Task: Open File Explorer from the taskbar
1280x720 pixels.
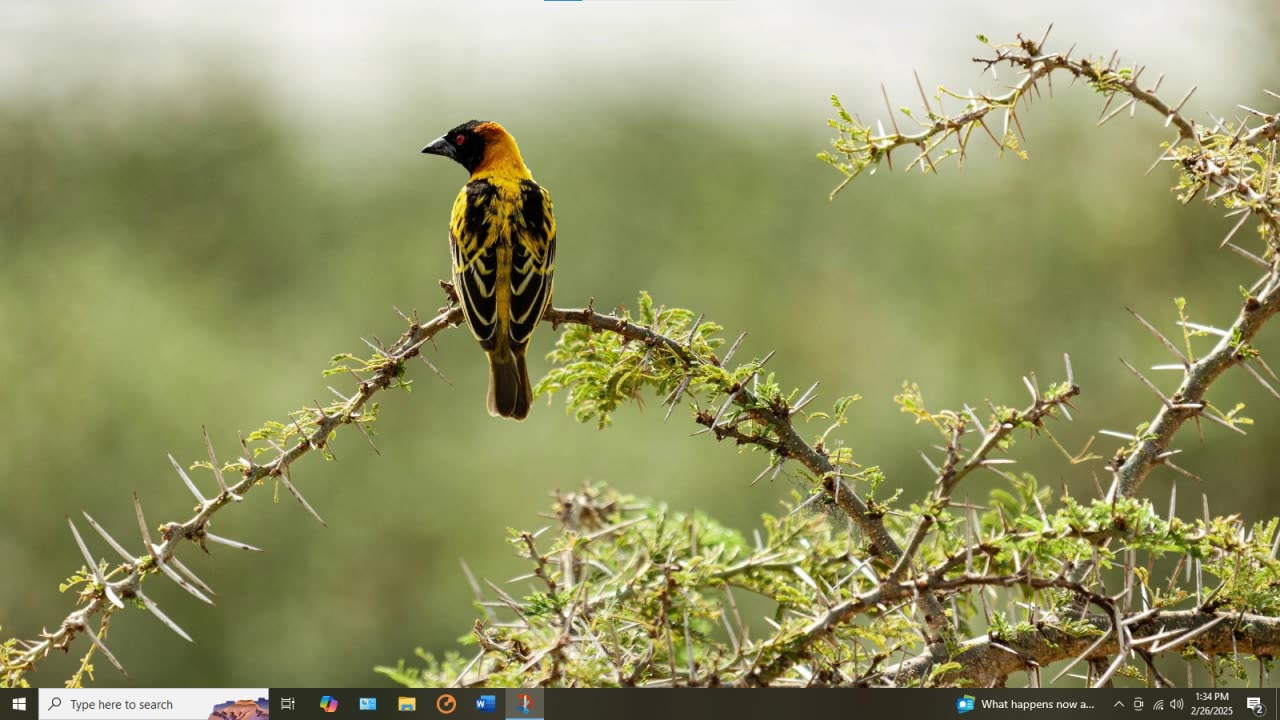Action: 406,704
